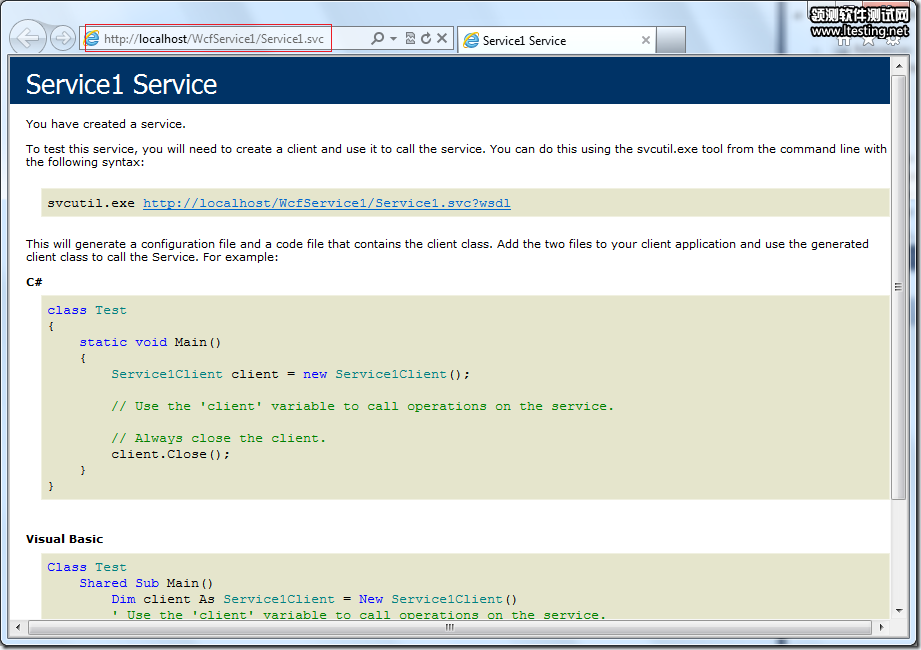
Task: Toggle the Compatibility View icon
Action: [x=411, y=38]
